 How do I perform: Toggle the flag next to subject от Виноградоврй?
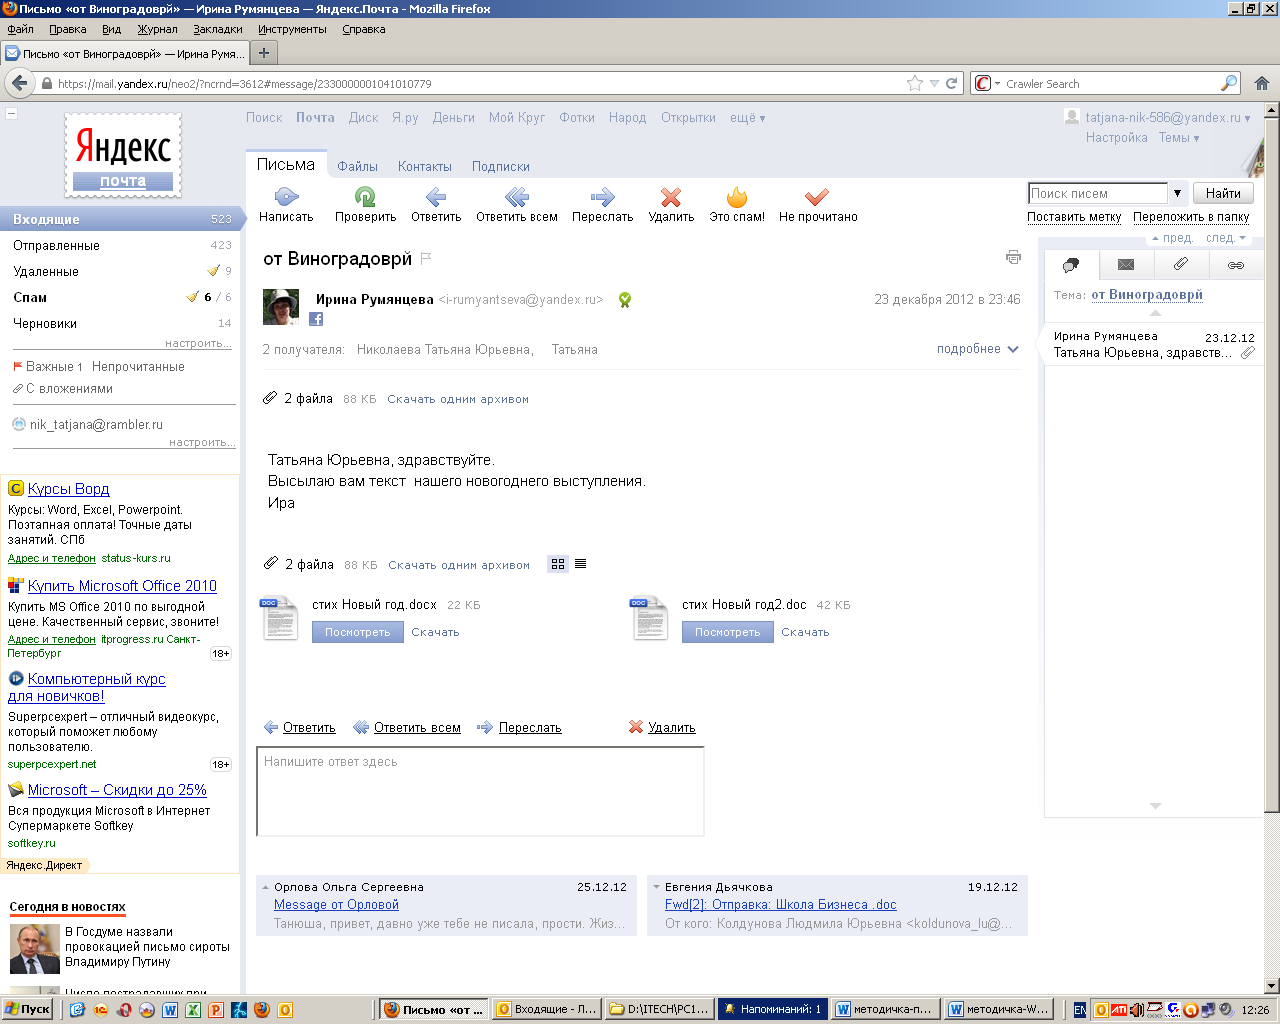[x=426, y=259]
